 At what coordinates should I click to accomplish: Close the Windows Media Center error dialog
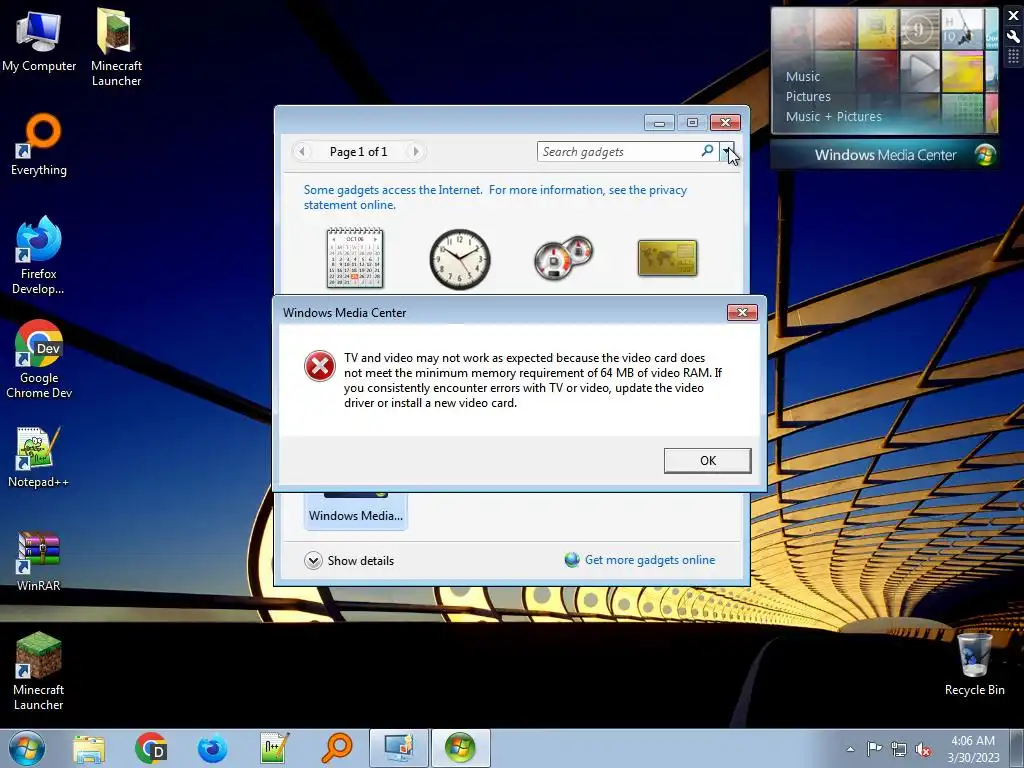[x=742, y=312]
